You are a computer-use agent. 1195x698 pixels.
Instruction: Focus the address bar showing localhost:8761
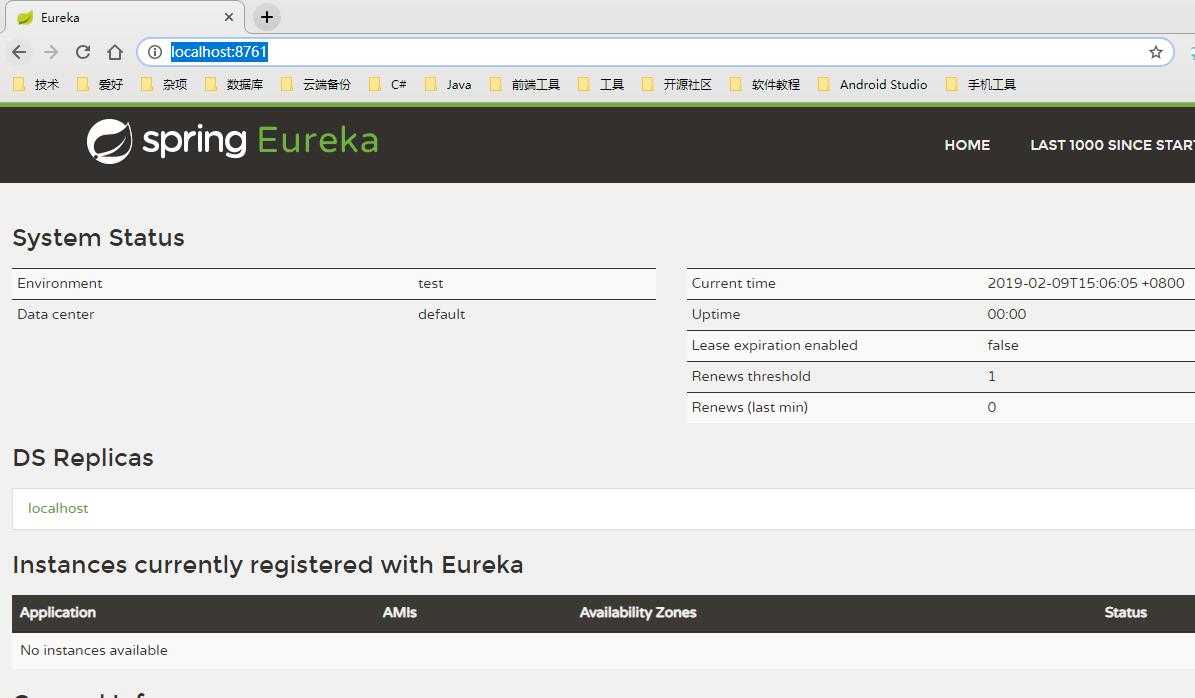tap(655, 52)
